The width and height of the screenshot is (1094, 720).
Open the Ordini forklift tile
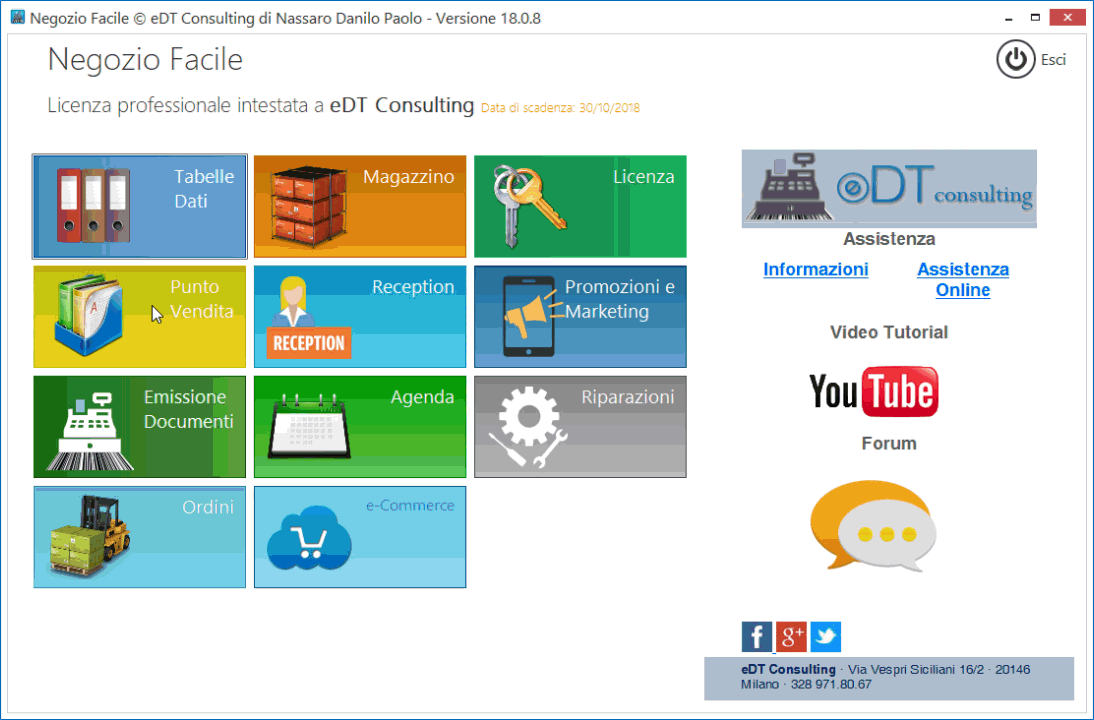[x=140, y=537]
